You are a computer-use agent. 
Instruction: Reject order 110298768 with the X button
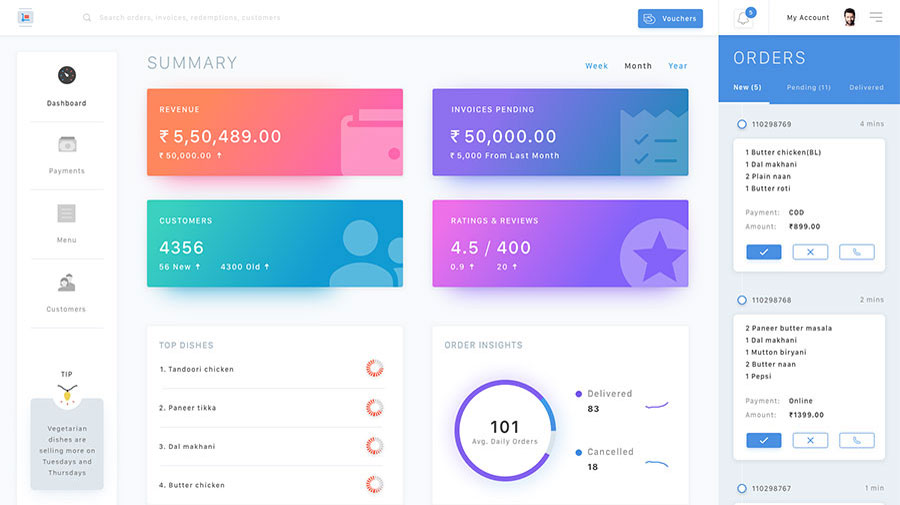(x=810, y=440)
